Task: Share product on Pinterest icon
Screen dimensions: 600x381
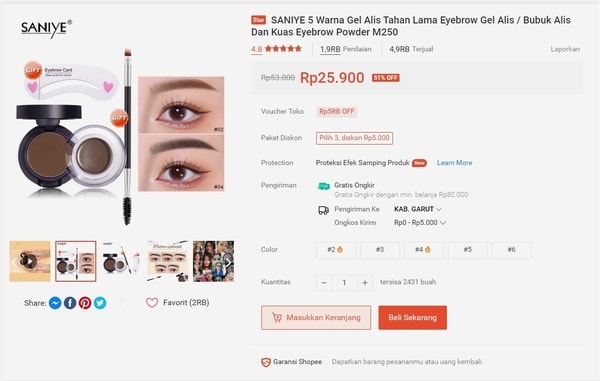Action: [x=85, y=303]
